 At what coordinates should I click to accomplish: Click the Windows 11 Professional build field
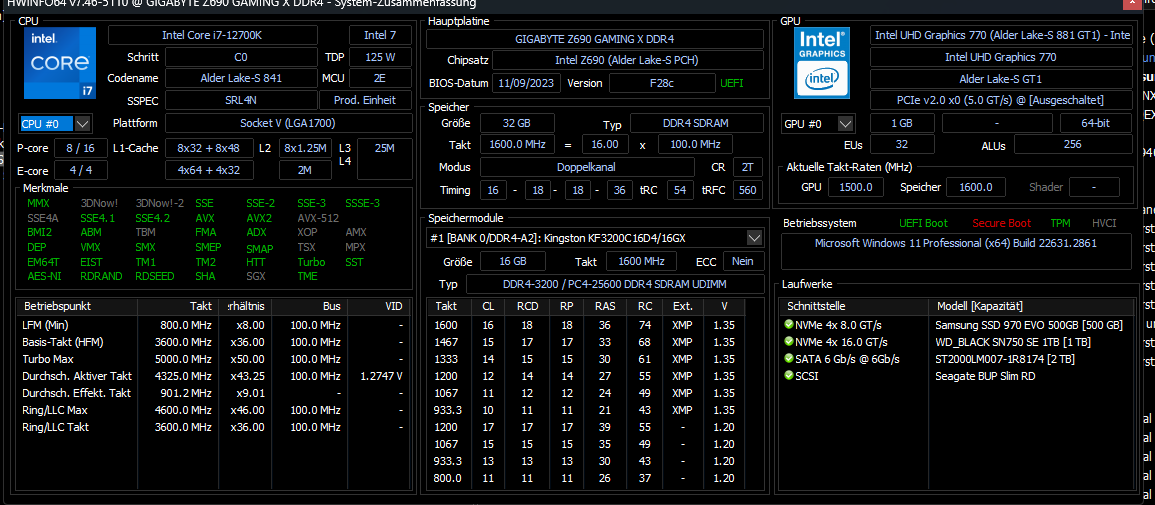pyautogui.click(x=956, y=250)
